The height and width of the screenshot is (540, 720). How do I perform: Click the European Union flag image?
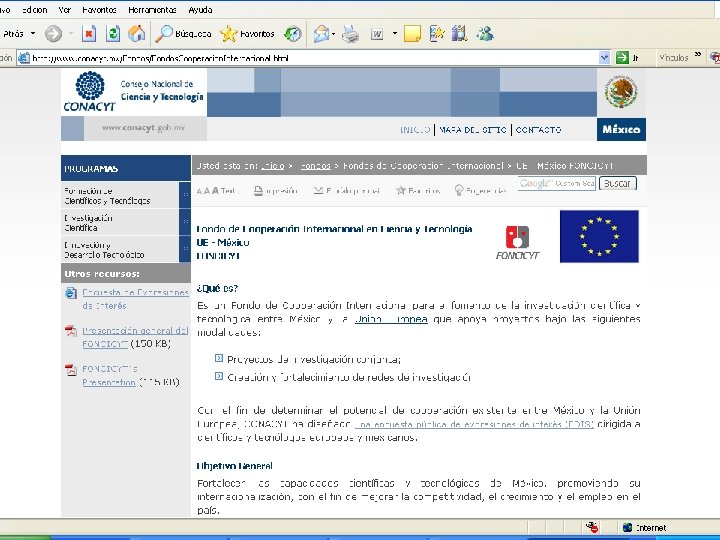599,236
